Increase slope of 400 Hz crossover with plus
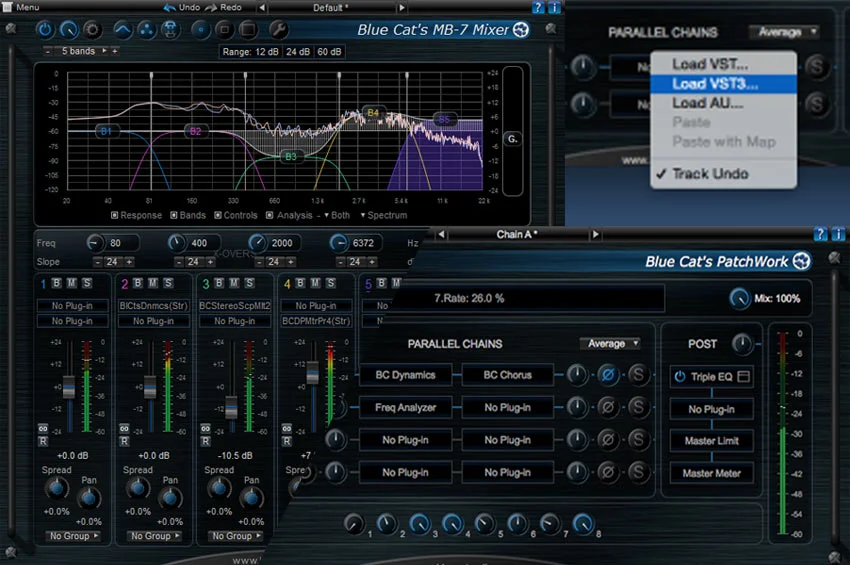Viewport: 850px width, 565px height. coord(210,262)
